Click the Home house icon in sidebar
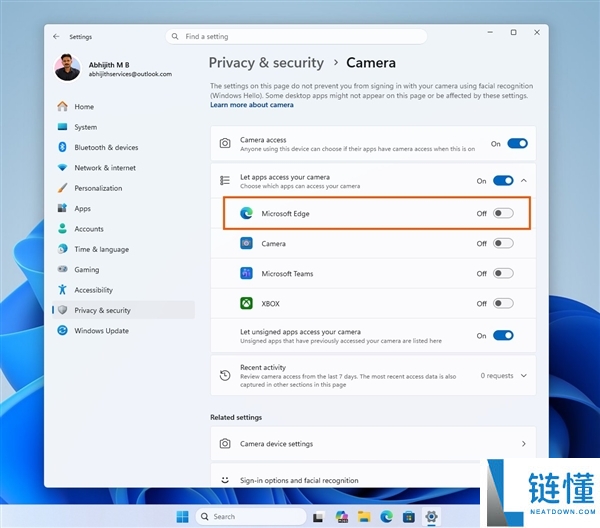This screenshot has height=528, width=600. coord(62,106)
